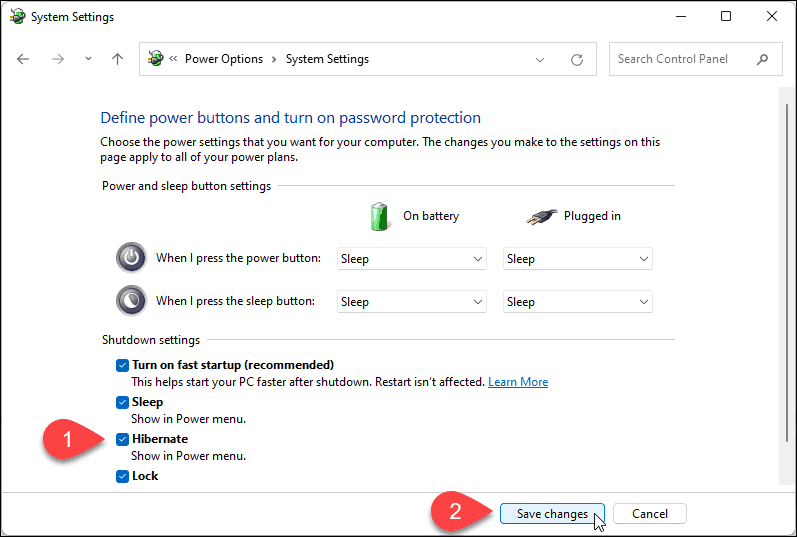Click the breadcrumb arrow after Power Options
The width and height of the screenshot is (797, 537).
click(x=274, y=59)
